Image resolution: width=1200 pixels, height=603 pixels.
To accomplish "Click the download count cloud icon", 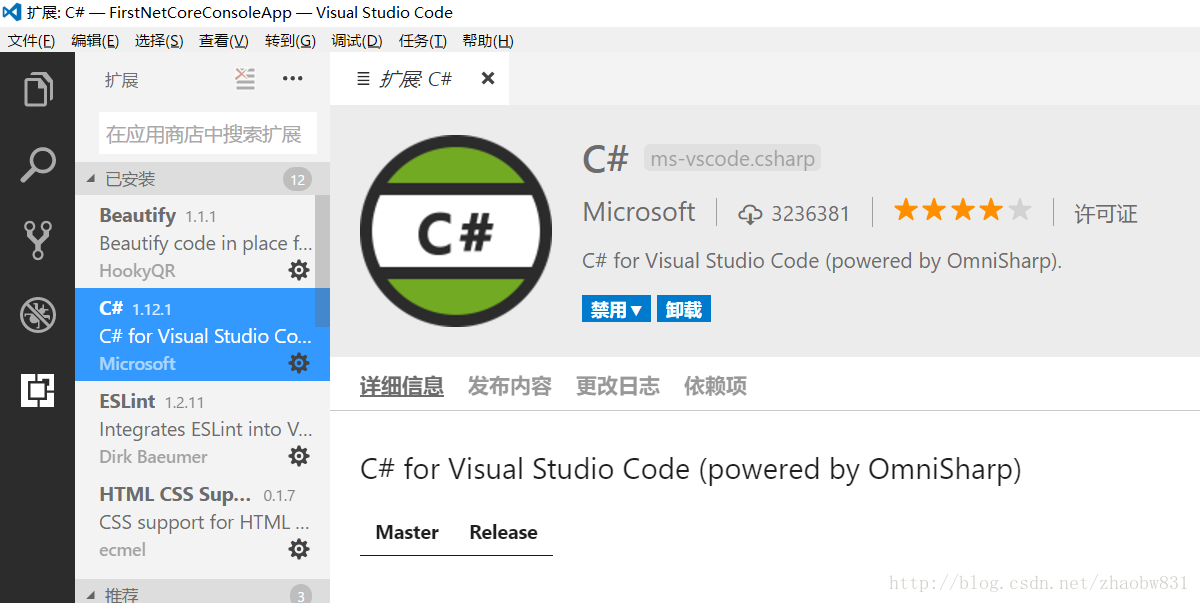I will (x=750, y=214).
